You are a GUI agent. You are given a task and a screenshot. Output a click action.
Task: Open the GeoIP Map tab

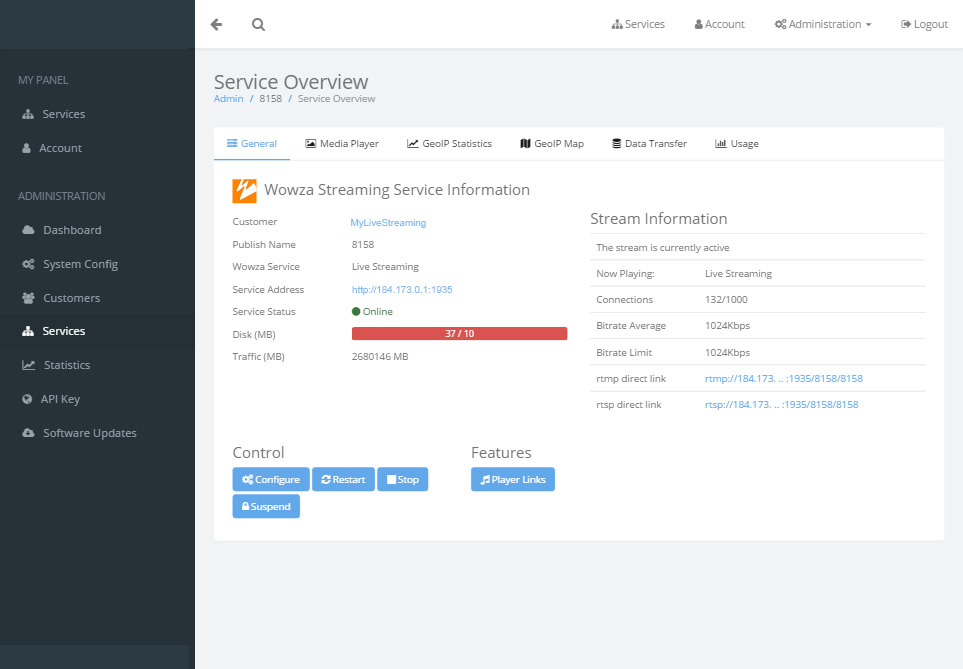click(x=551, y=143)
